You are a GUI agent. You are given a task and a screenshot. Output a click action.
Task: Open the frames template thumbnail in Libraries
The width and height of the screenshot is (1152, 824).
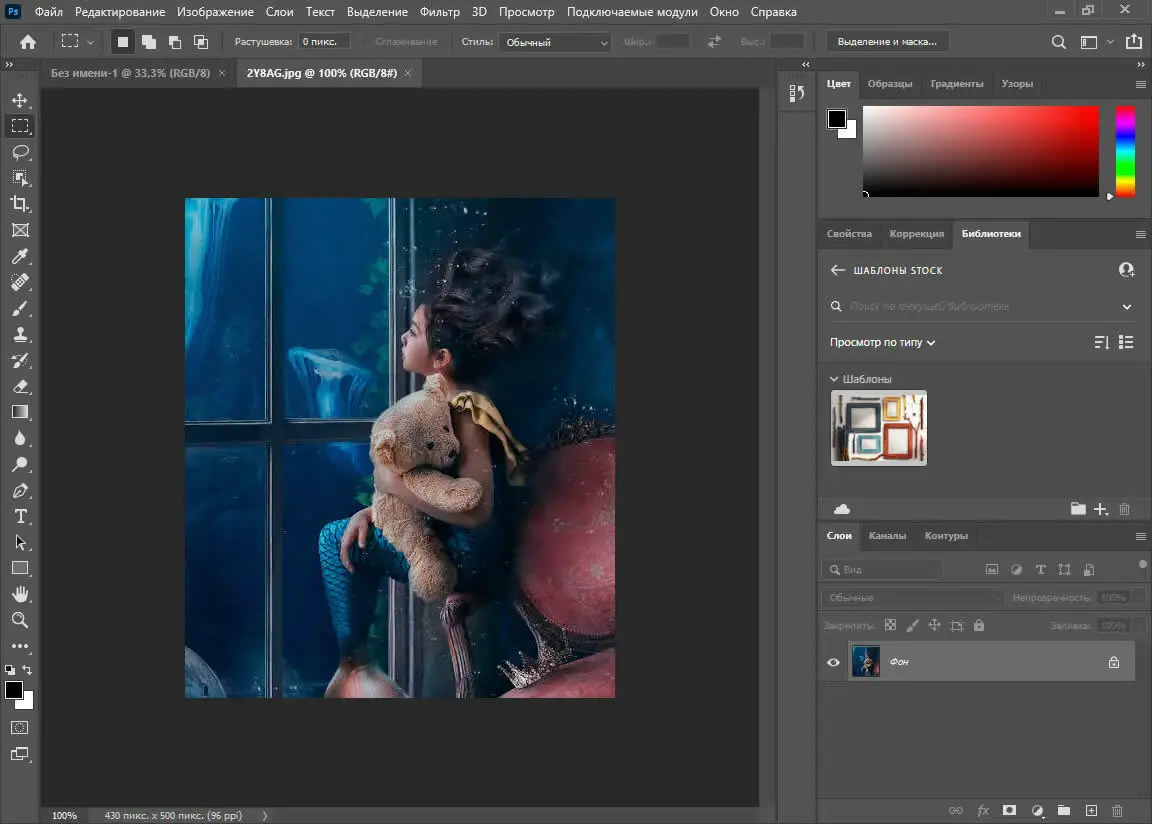[878, 428]
